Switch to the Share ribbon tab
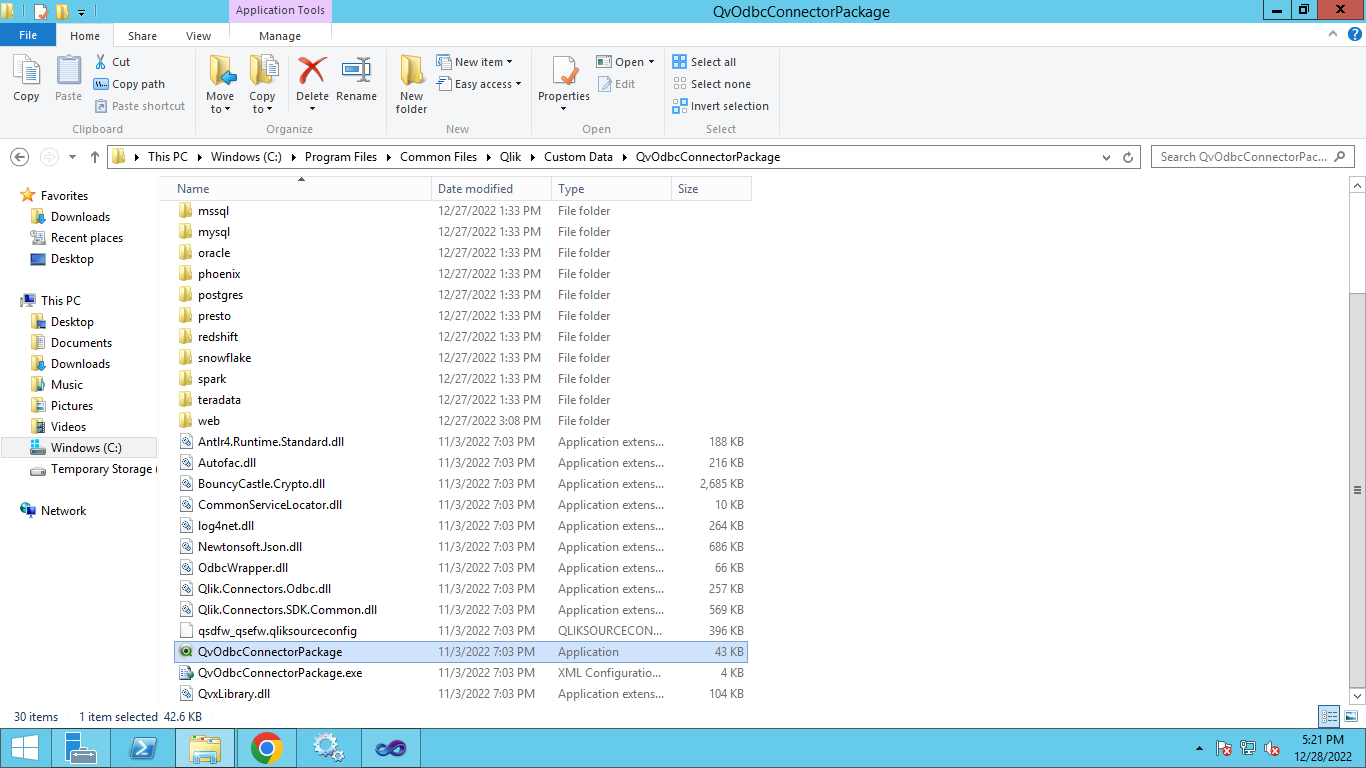The width and height of the screenshot is (1366, 768). pos(142,36)
